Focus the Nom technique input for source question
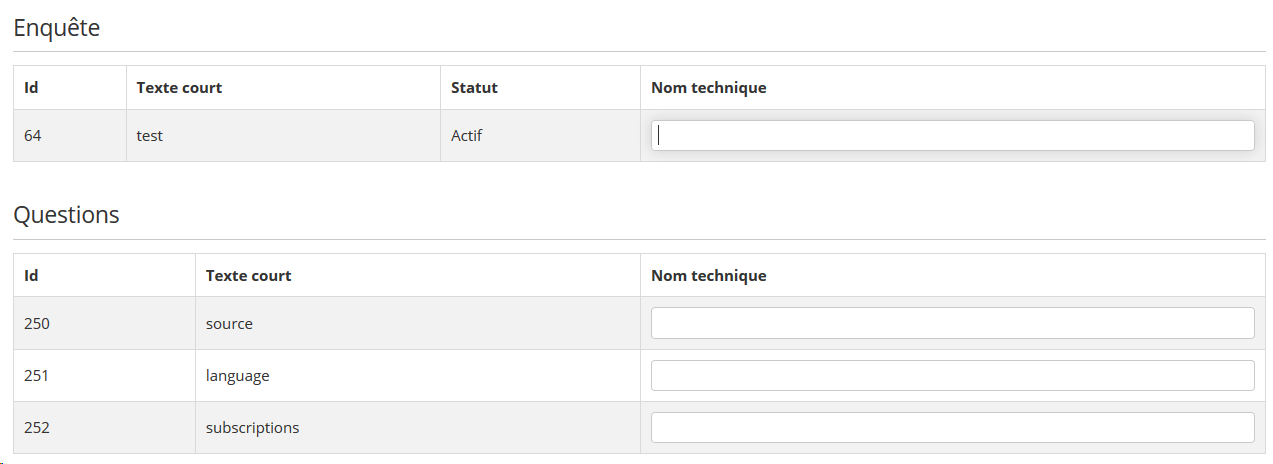This screenshot has height=464, width=1273. (x=952, y=323)
